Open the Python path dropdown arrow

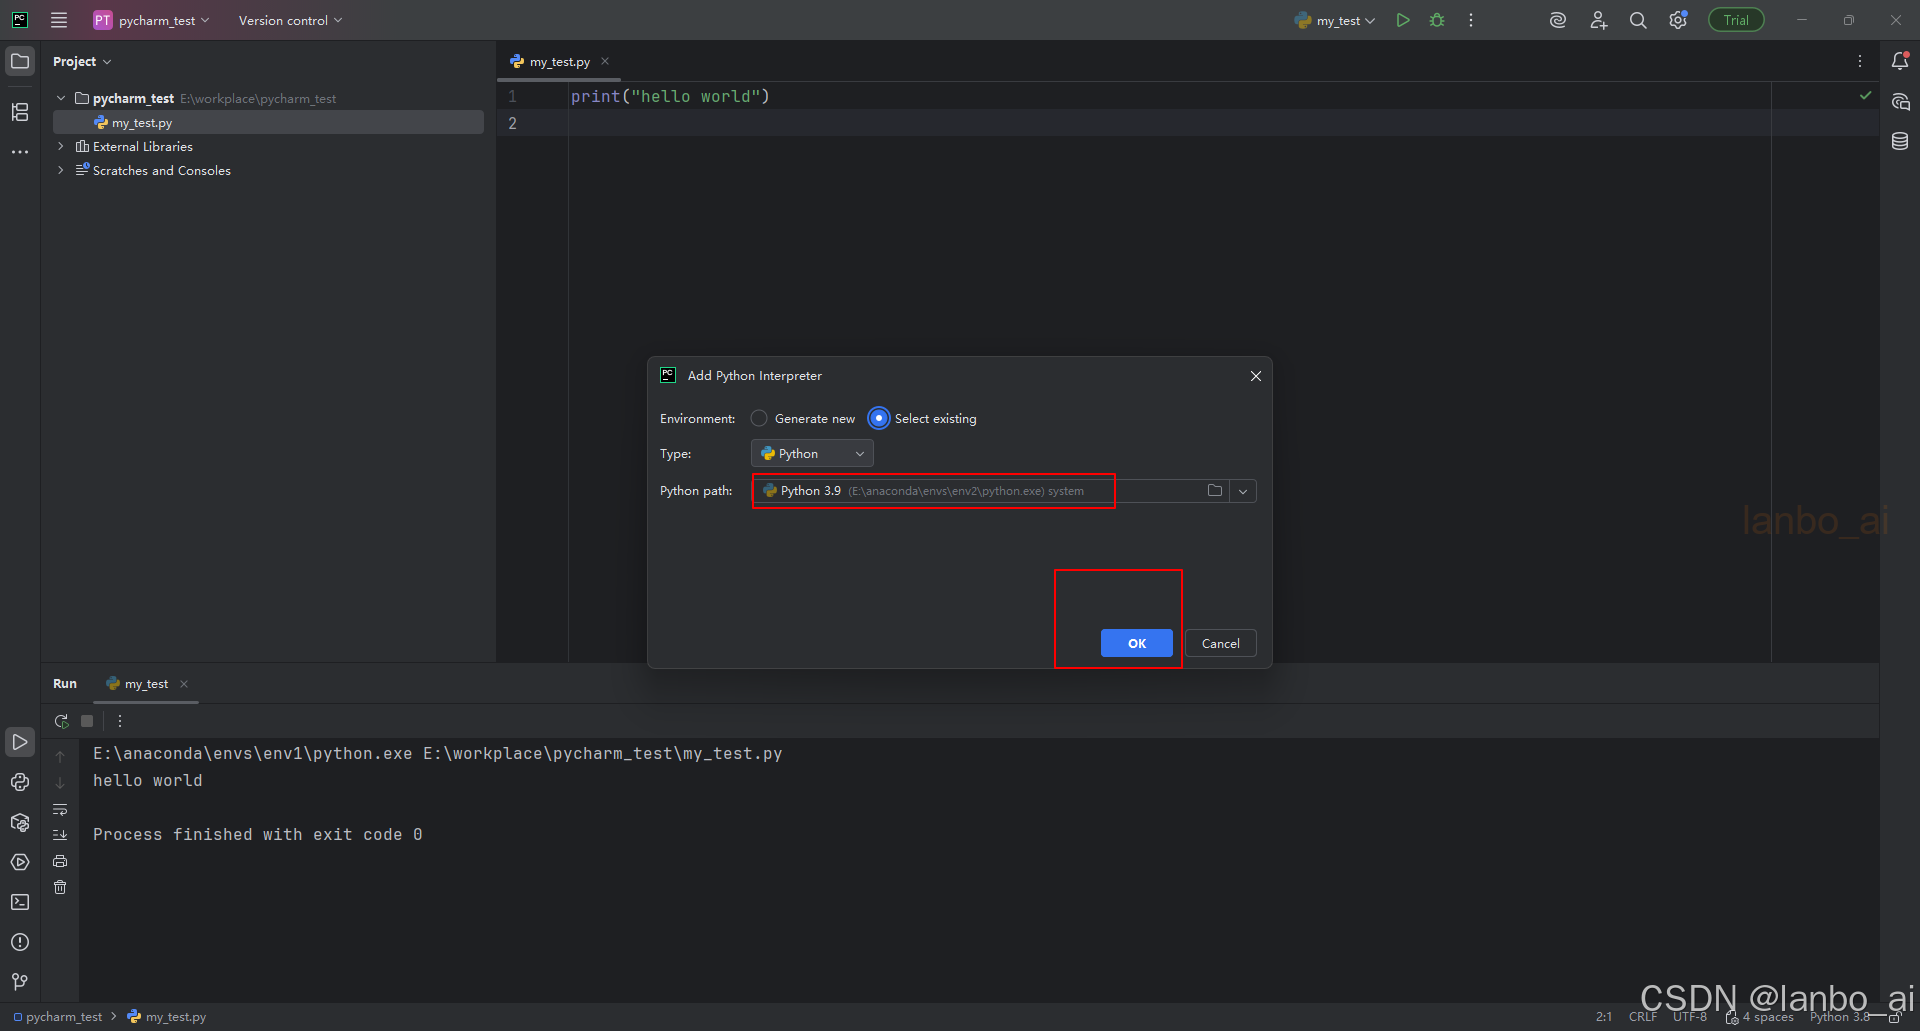click(1242, 491)
